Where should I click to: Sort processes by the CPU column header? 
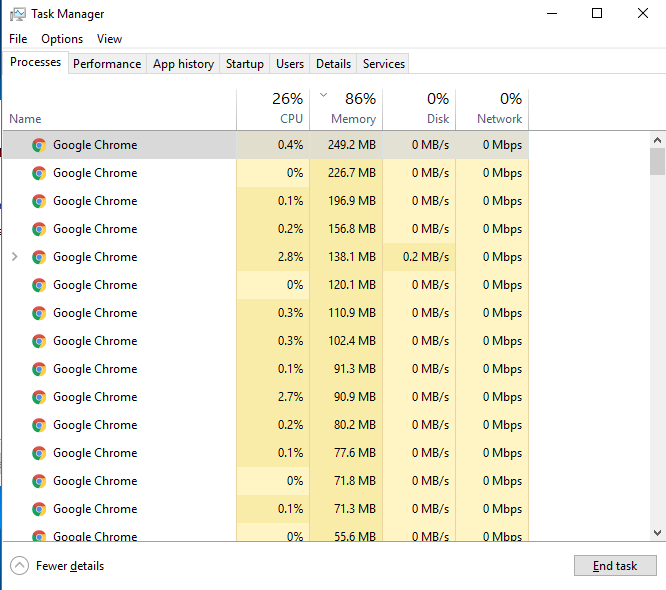[290, 118]
